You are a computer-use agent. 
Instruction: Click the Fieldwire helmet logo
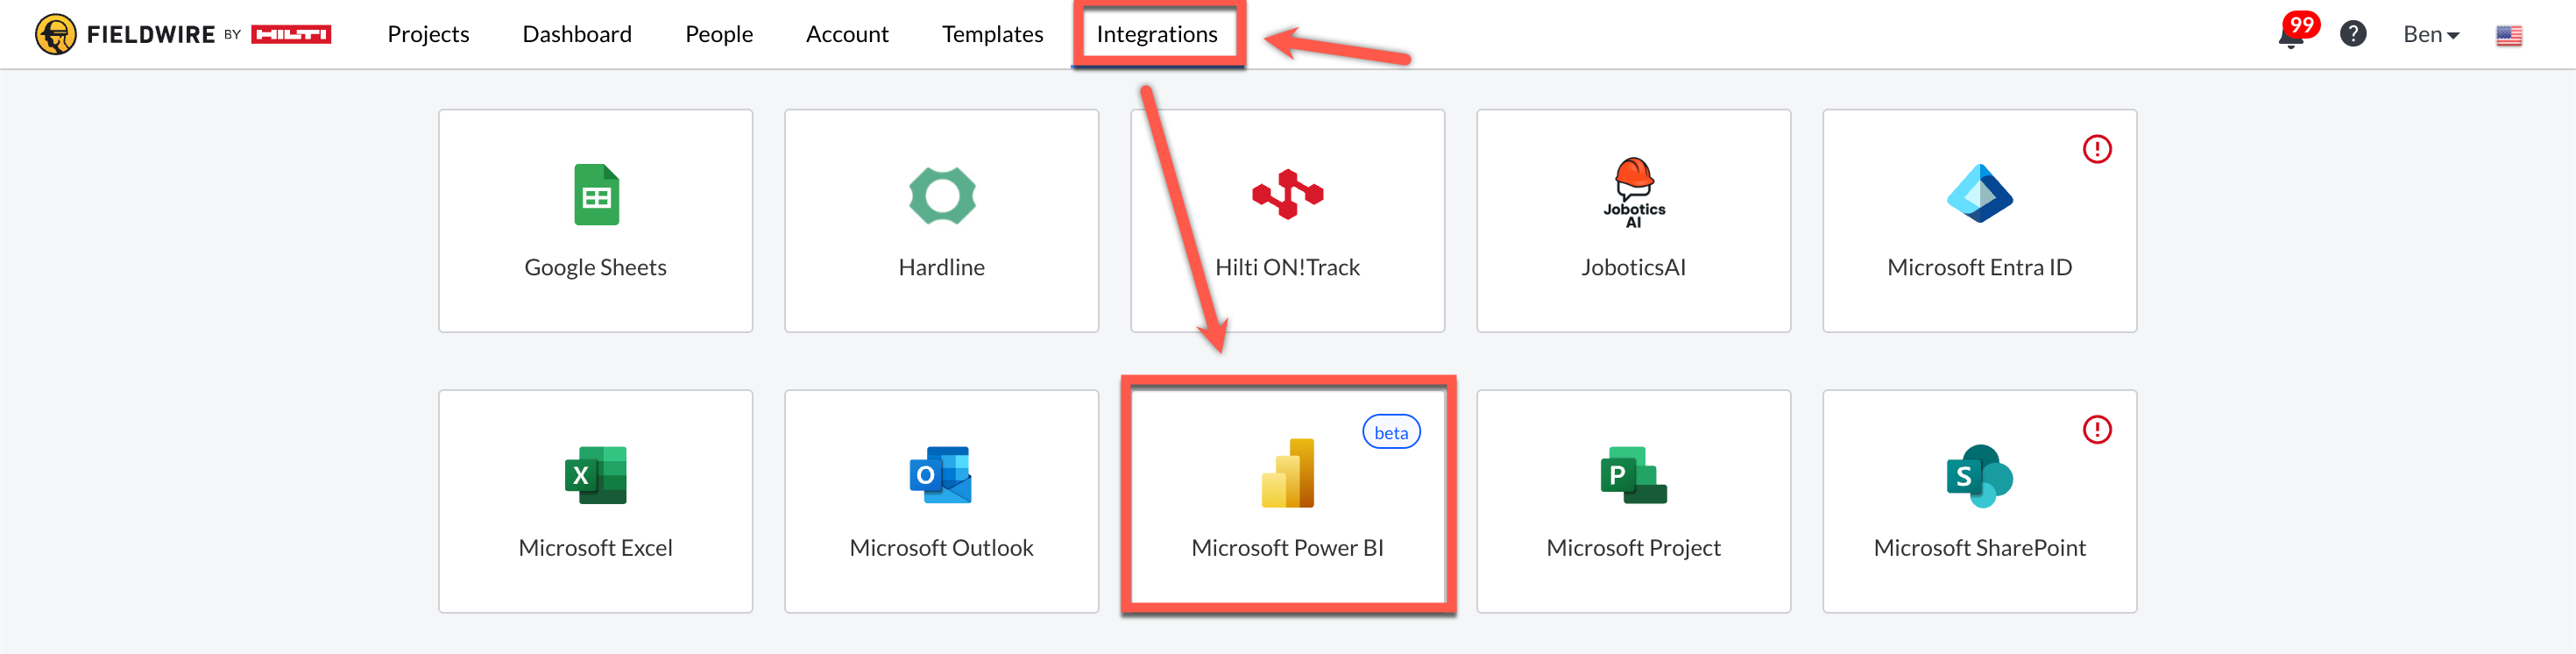[x=55, y=34]
